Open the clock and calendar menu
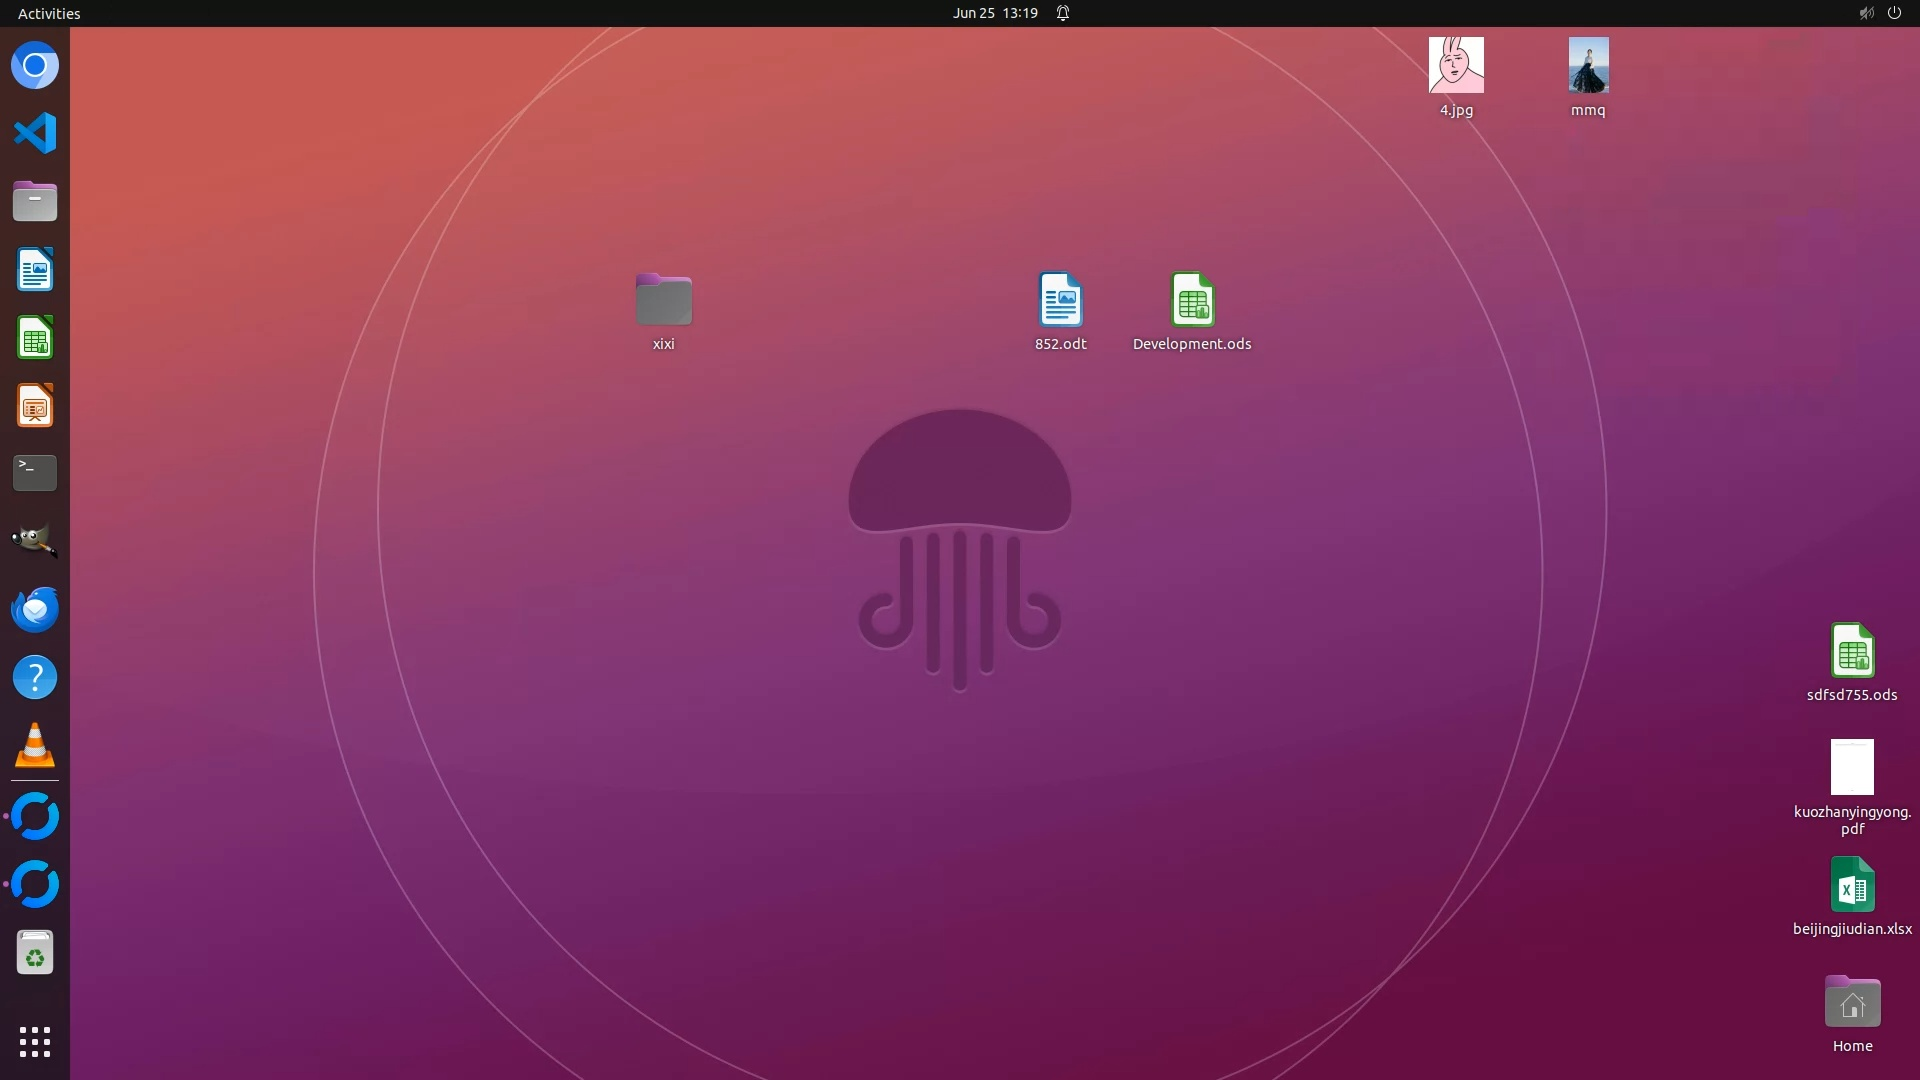The width and height of the screenshot is (1920, 1080). (995, 13)
